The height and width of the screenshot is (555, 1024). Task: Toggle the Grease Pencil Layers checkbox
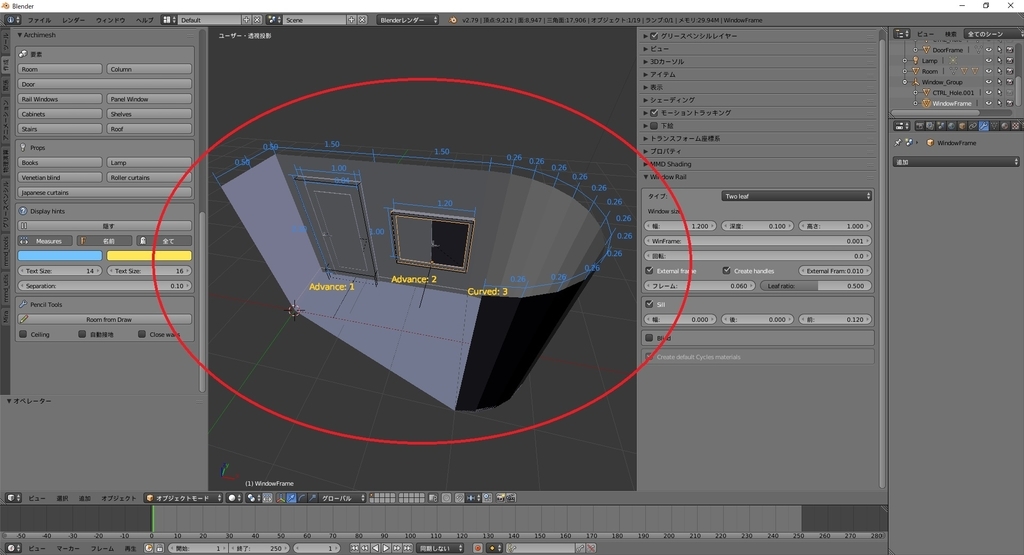point(654,36)
